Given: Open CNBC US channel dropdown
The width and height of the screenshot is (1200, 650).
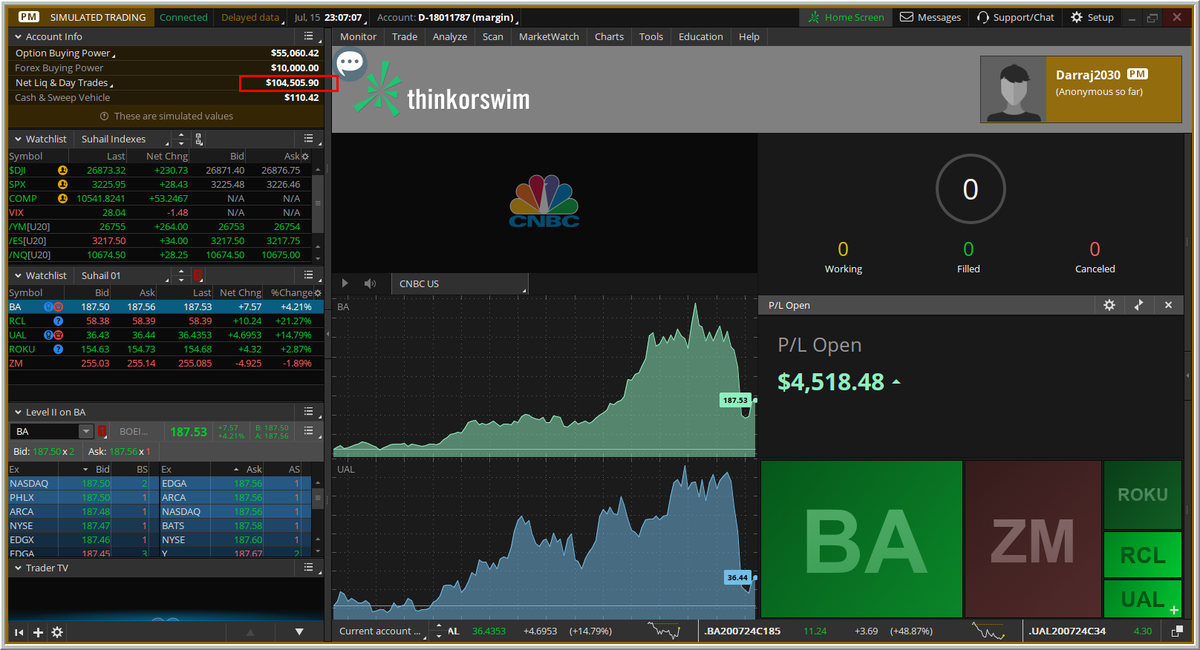Looking at the screenshot, I should point(460,284).
